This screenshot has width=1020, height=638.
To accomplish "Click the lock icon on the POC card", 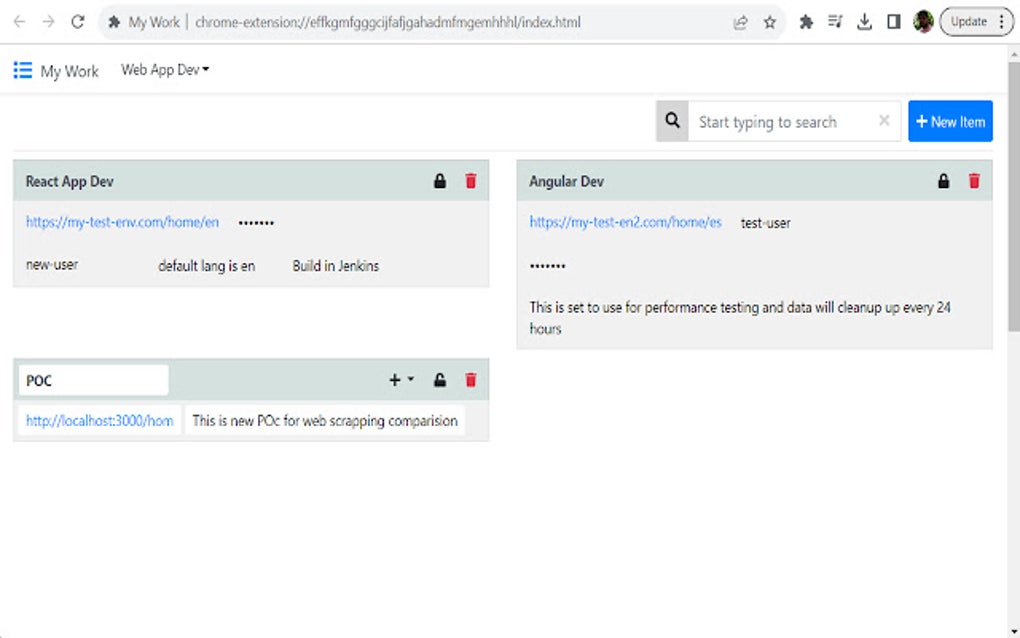I will (439, 380).
